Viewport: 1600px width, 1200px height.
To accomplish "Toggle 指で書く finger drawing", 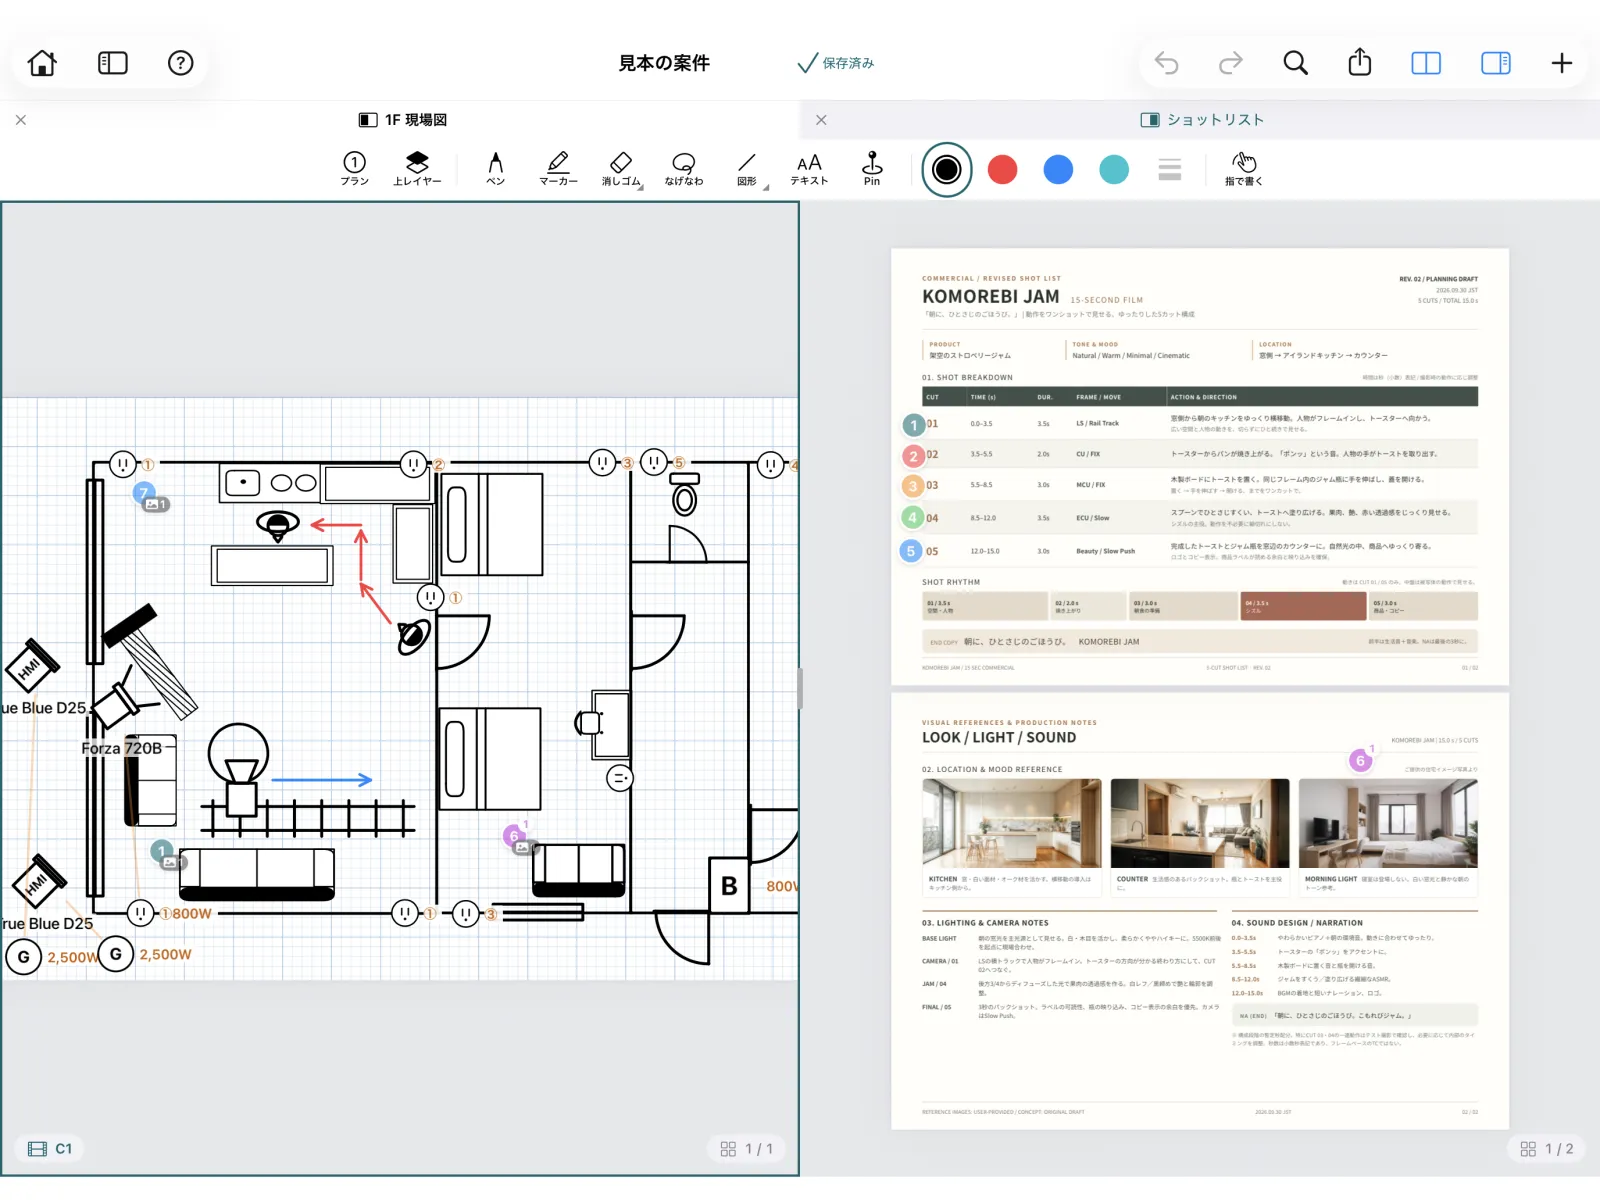I will click(x=1244, y=168).
